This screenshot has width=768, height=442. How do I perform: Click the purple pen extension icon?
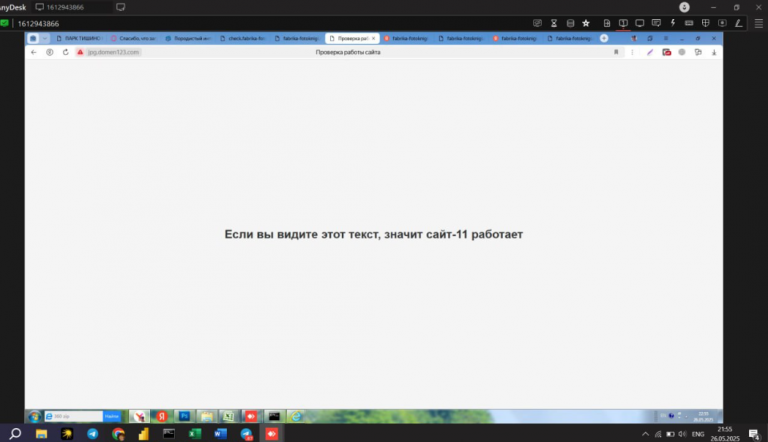point(650,52)
